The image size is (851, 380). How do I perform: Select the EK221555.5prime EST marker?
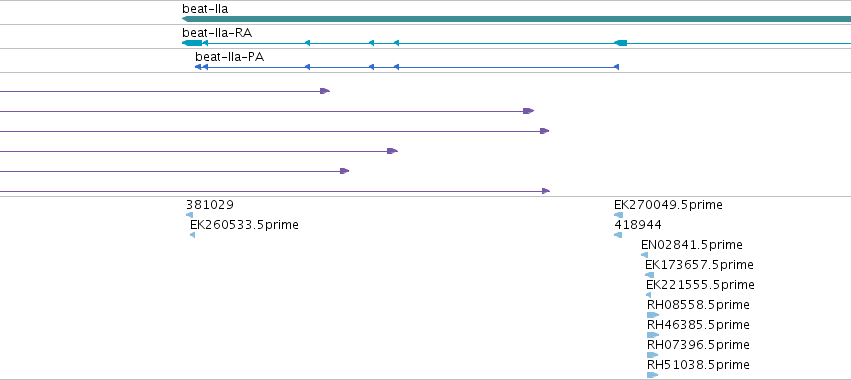point(649,295)
